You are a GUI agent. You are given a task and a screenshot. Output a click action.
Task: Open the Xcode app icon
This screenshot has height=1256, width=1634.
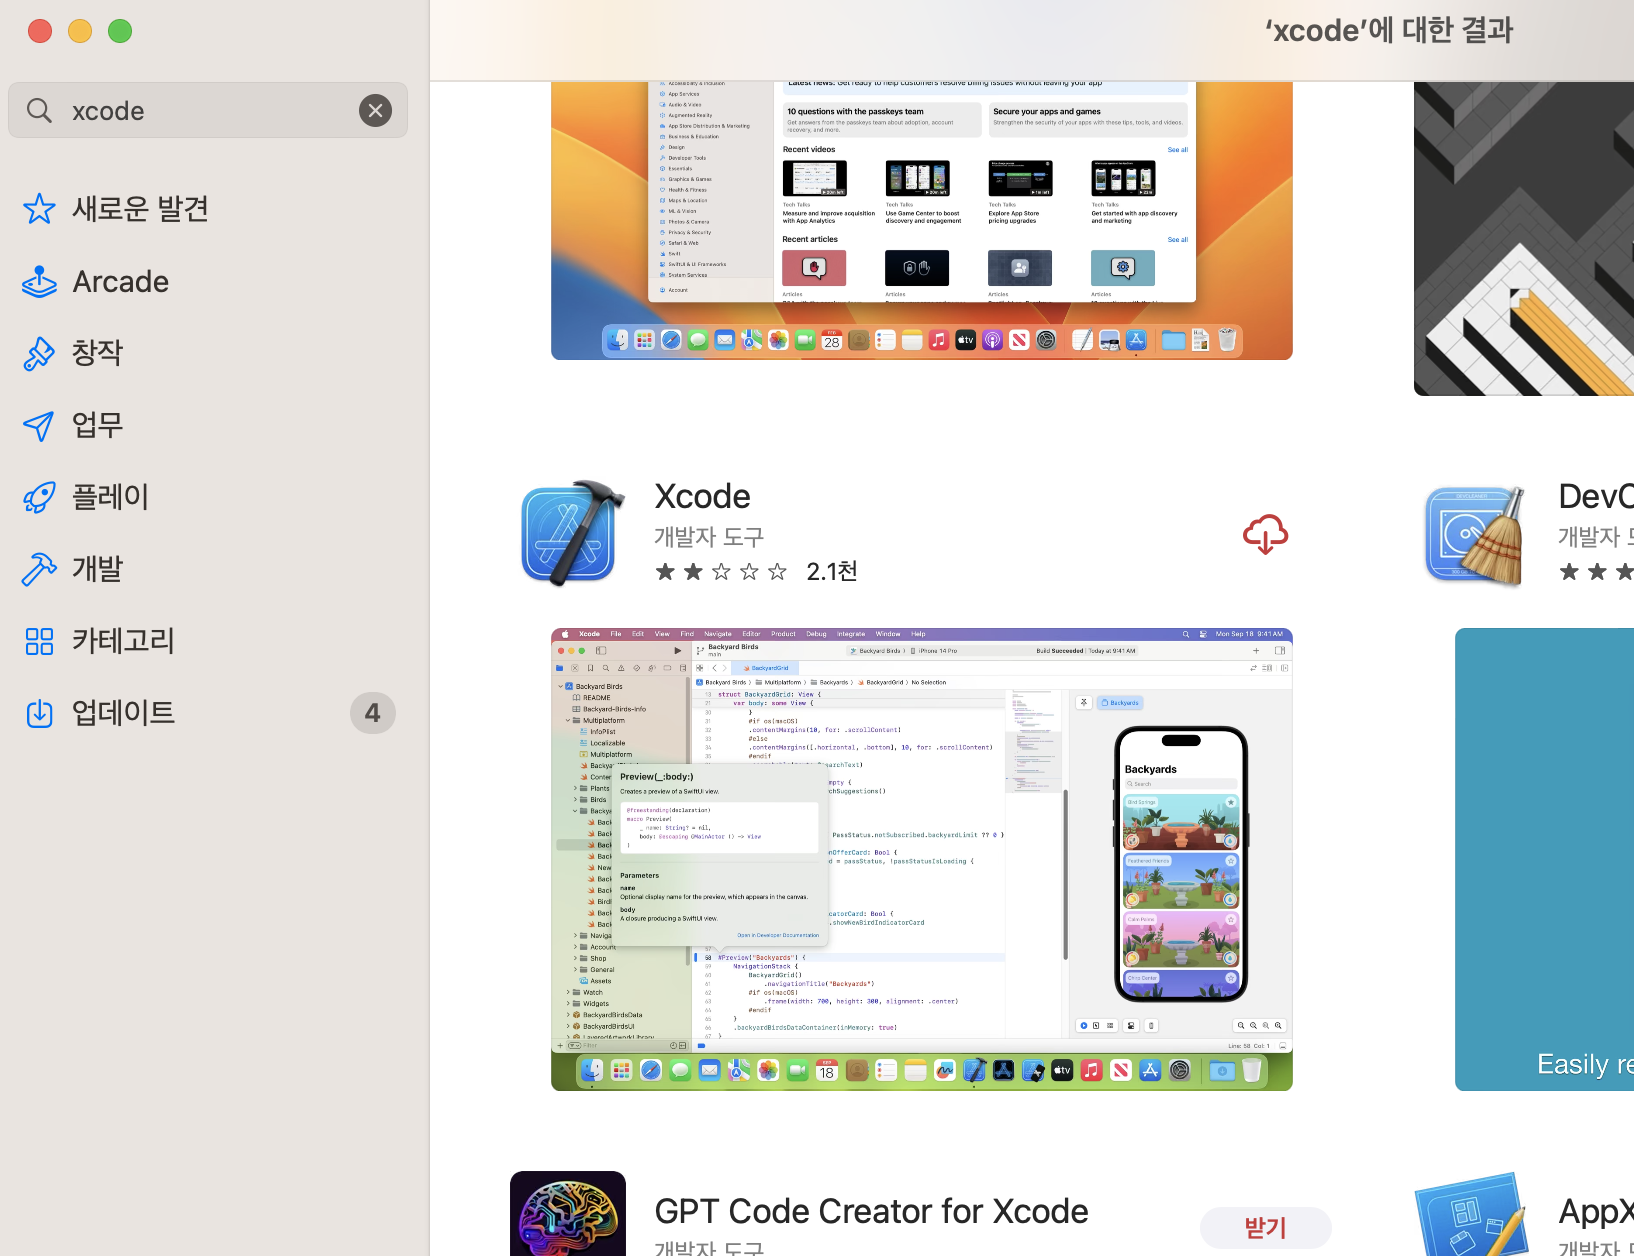coord(573,533)
